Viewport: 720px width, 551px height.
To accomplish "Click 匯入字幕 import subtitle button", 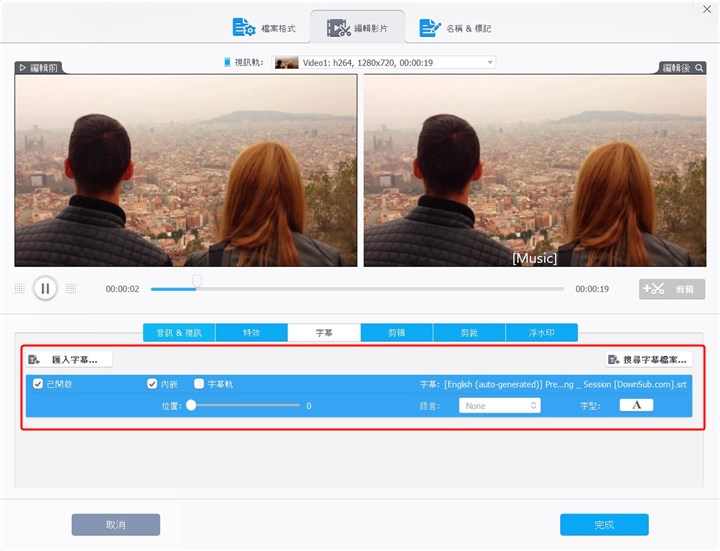I will pyautogui.click(x=69, y=360).
